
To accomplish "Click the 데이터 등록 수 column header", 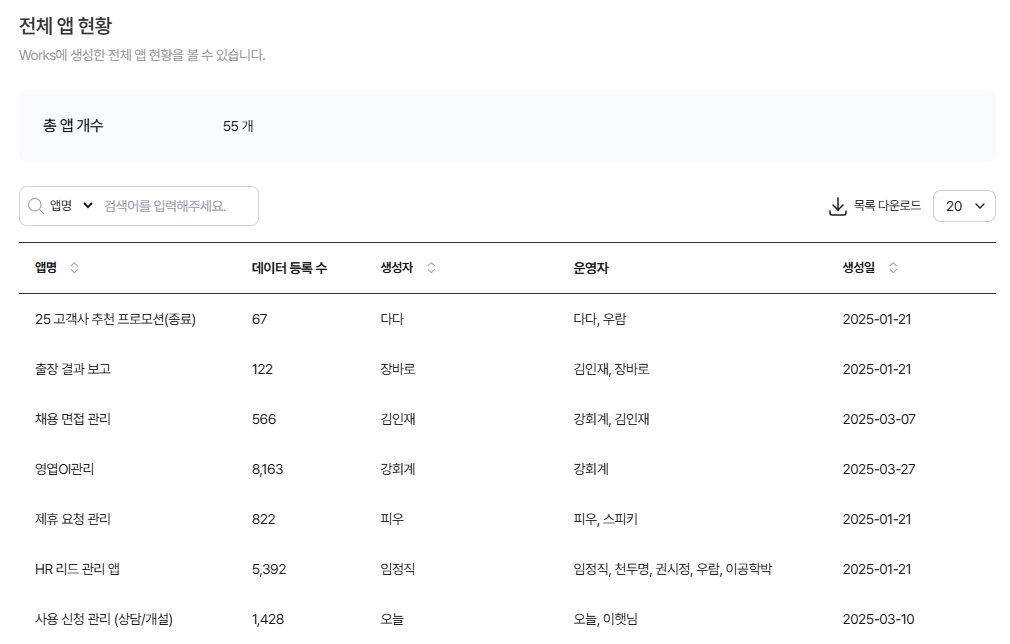I will [x=289, y=268].
